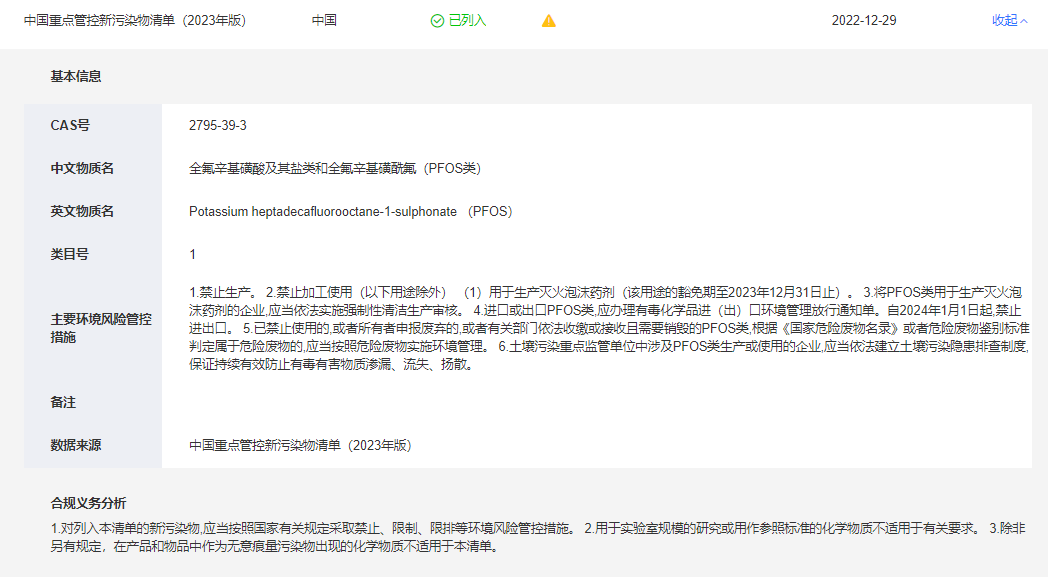Click the date 2022-12-29

pos(864,21)
